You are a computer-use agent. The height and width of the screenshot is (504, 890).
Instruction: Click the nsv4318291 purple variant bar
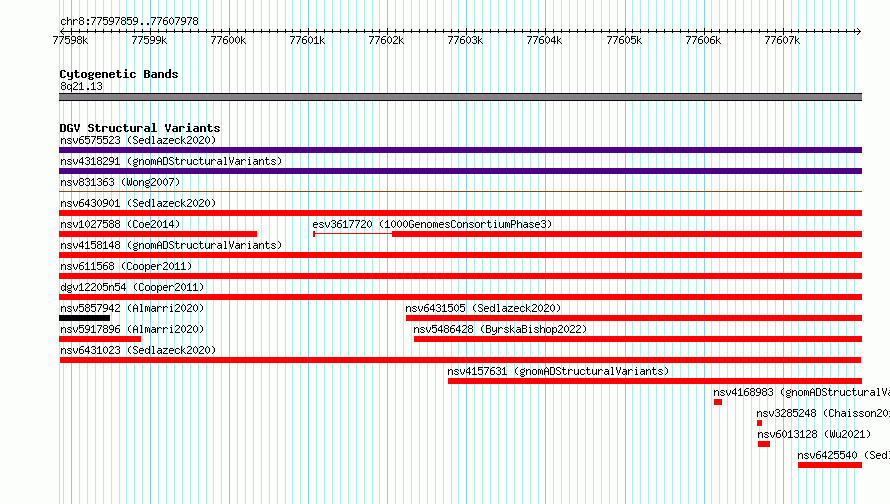pyautogui.click(x=460, y=171)
